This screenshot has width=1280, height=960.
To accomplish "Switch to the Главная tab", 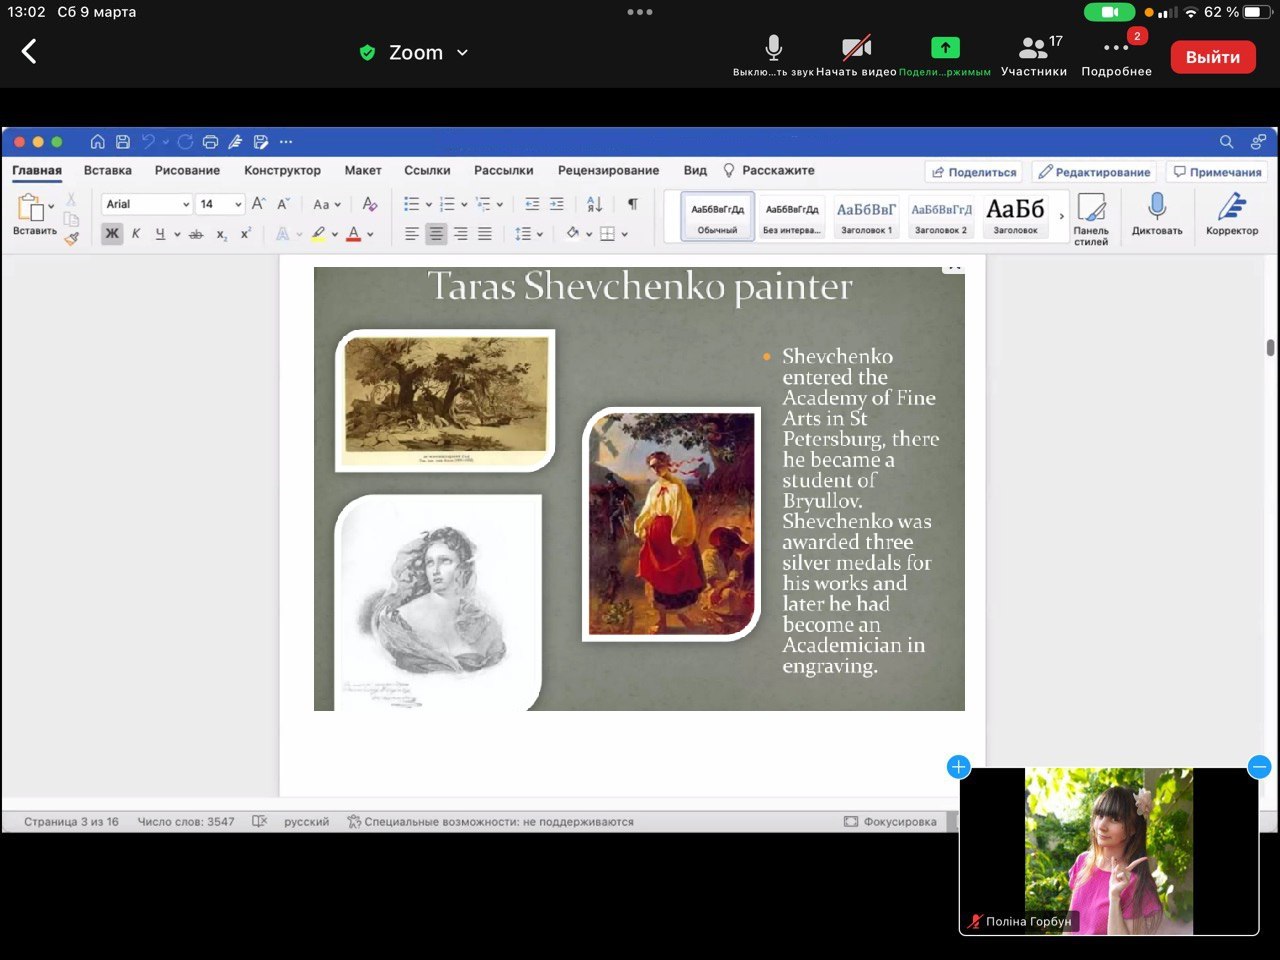I will coord(37,171).
